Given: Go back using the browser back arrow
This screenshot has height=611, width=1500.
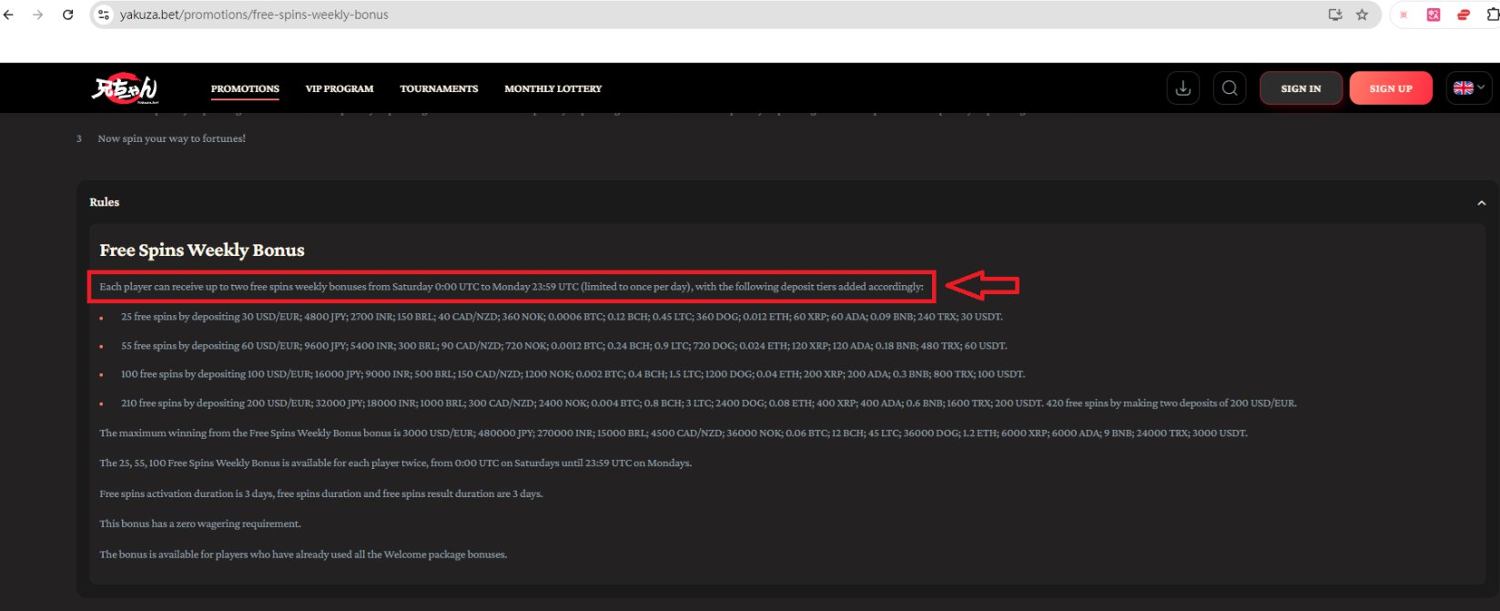Looking at the screenshot, I should click(x=9, y=15).
